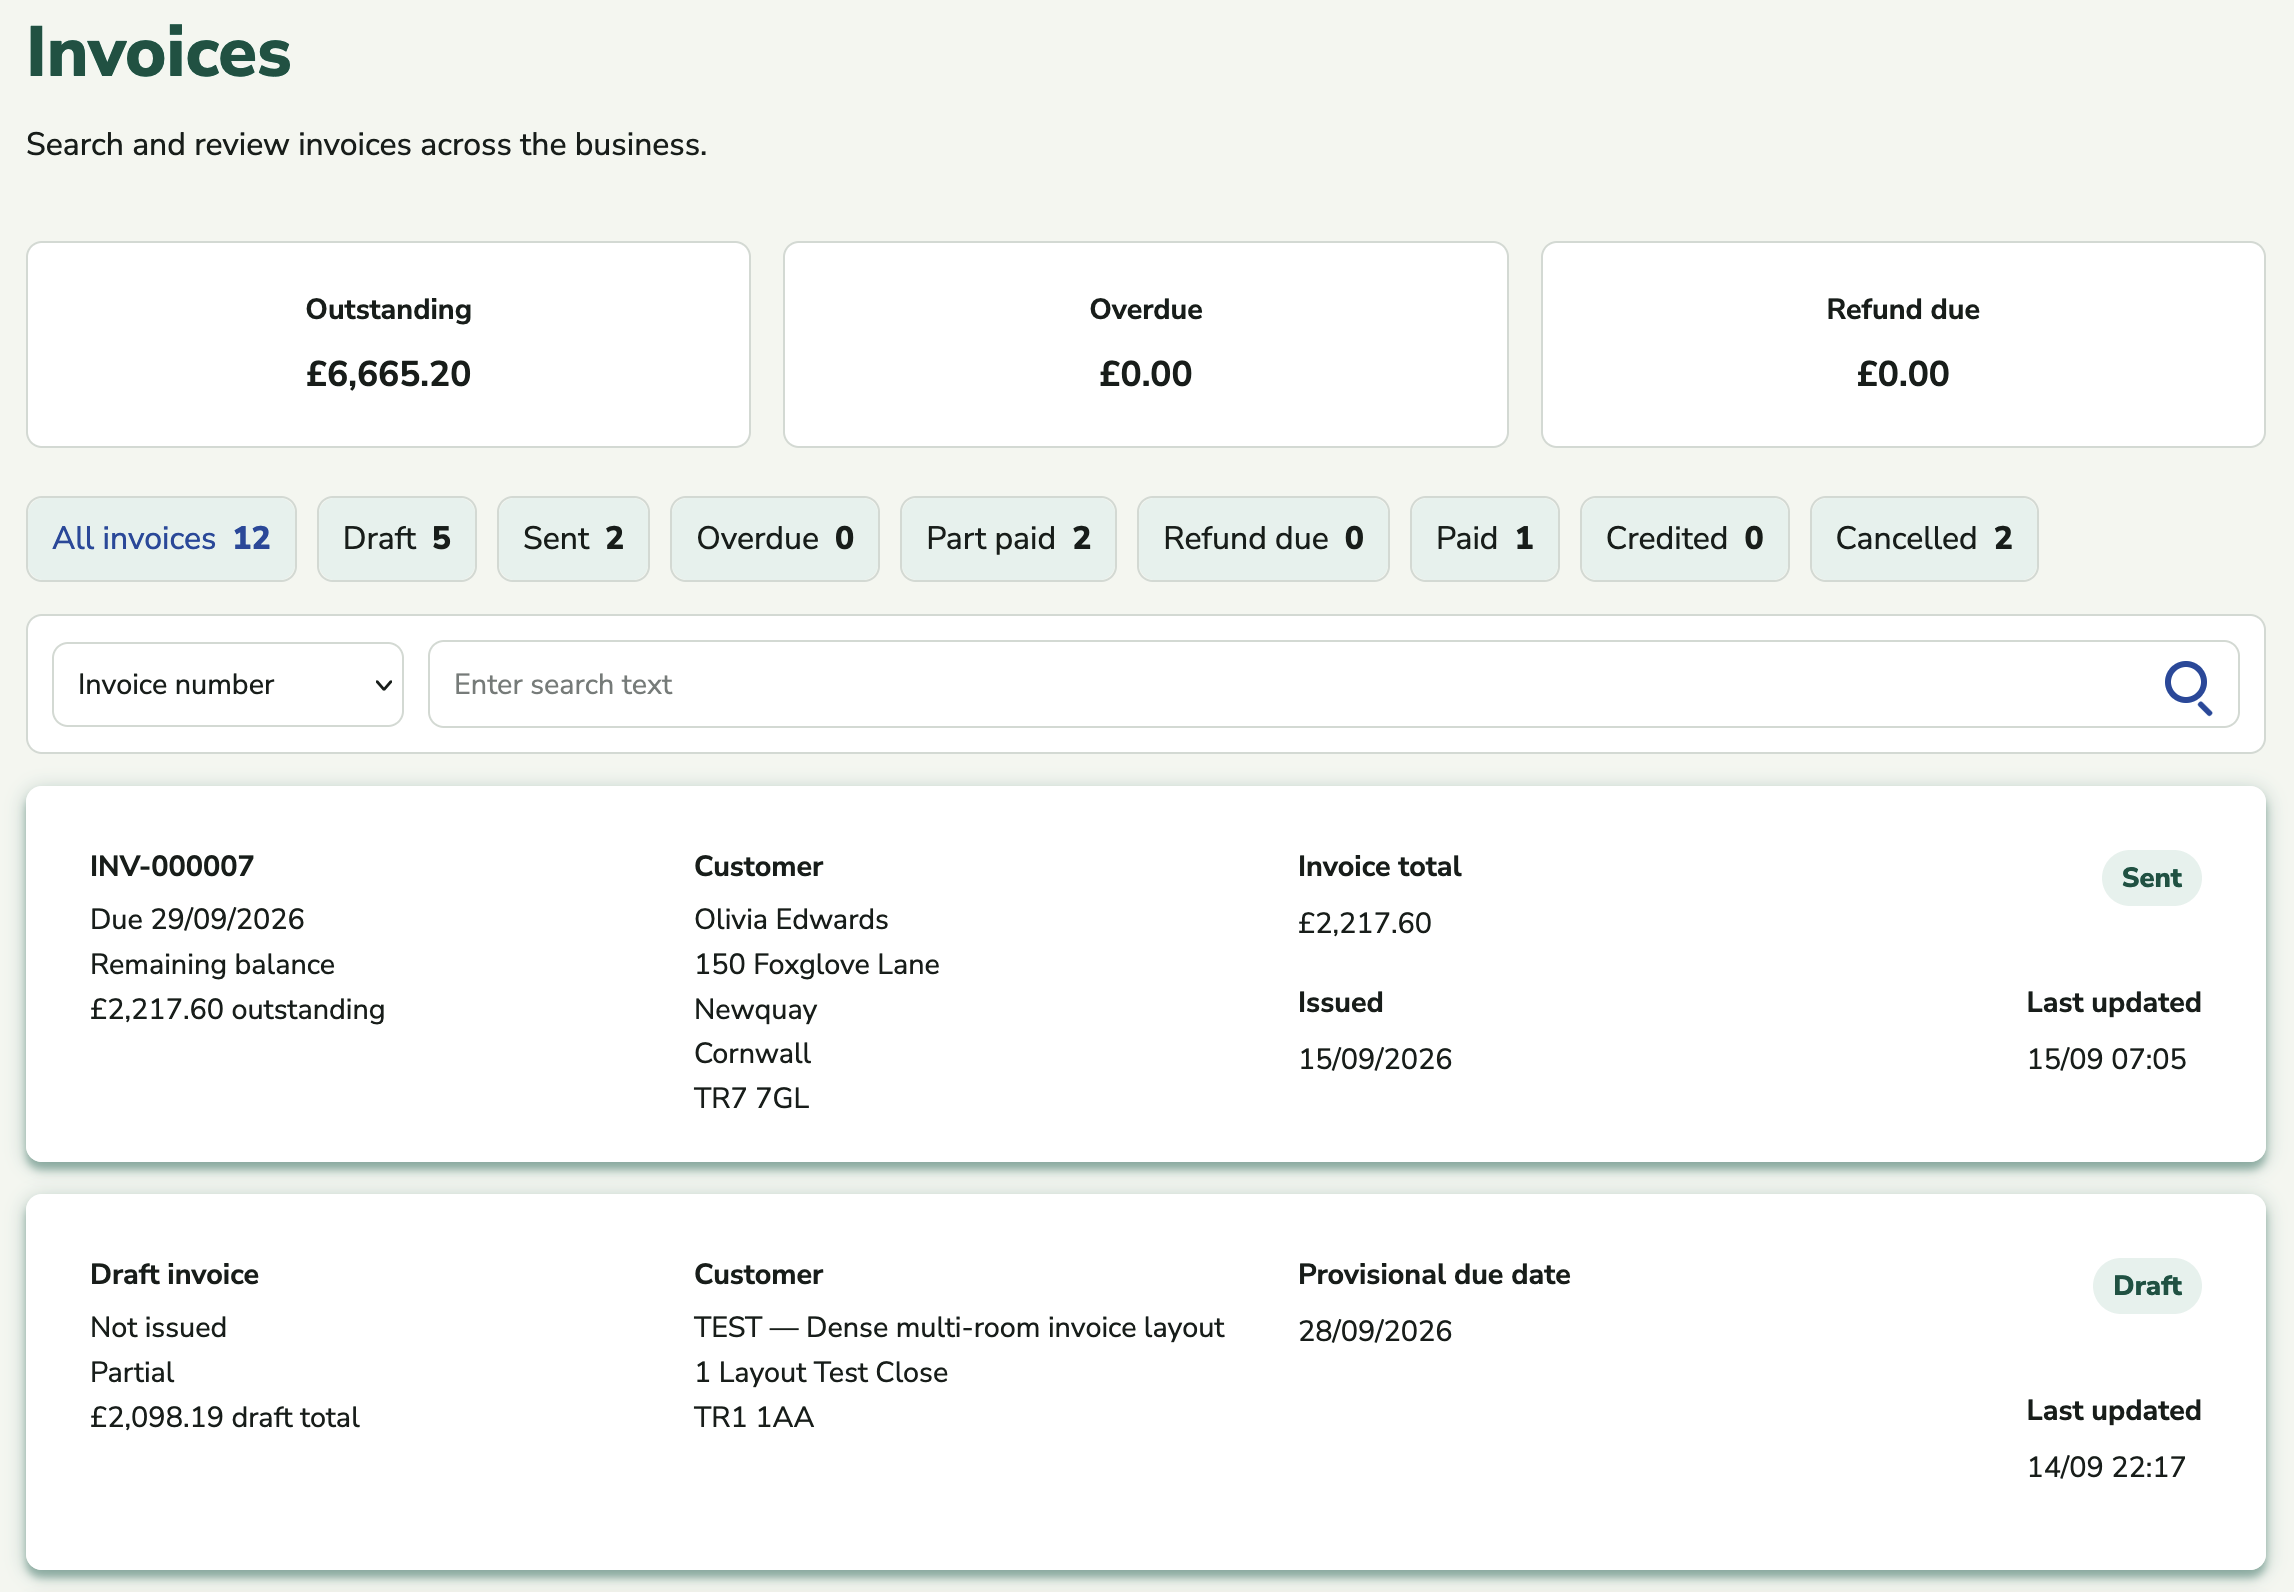Click the £2,098.19 draft total text
2294x1592 pixels.
[x=225, y=1417]
